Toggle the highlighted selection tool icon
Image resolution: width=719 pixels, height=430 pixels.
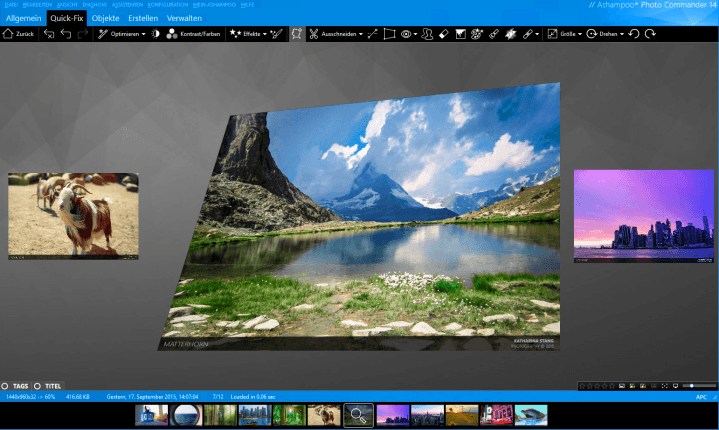click(x=297, y=34)
